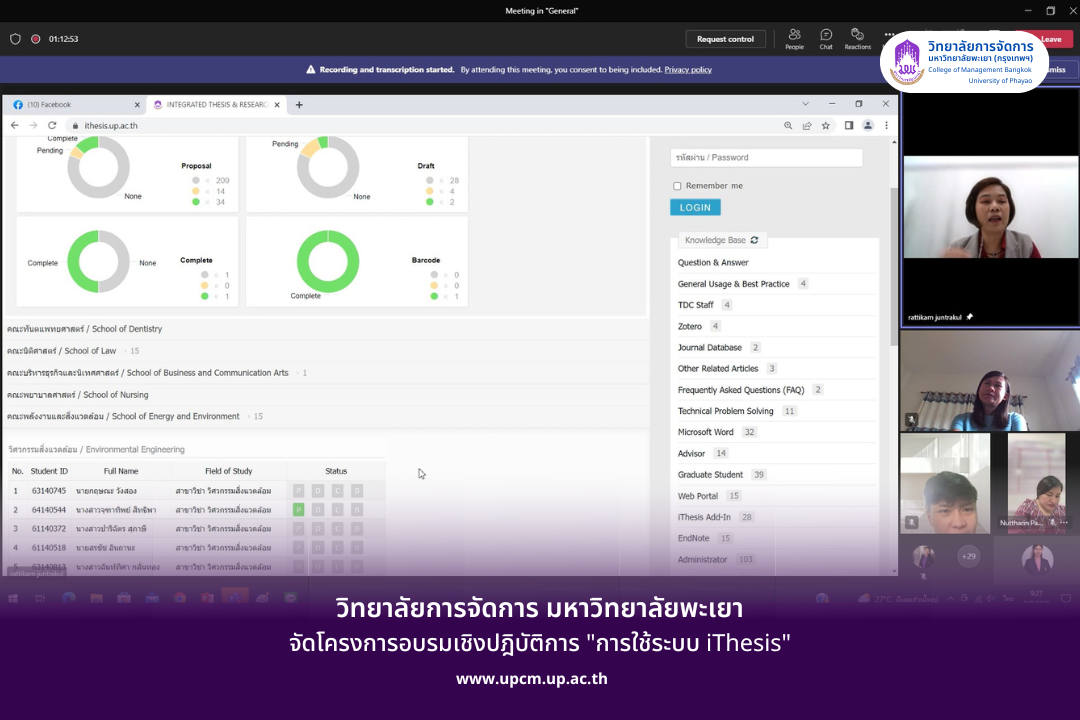
Task: Open the Journal Database category
Action: click(709, 348)
